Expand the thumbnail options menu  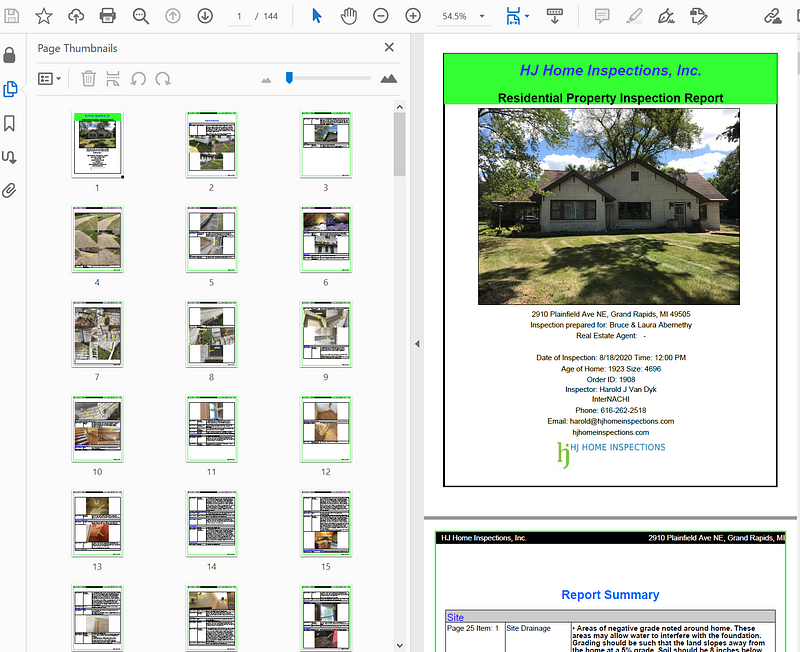click(x=49, y=78)
